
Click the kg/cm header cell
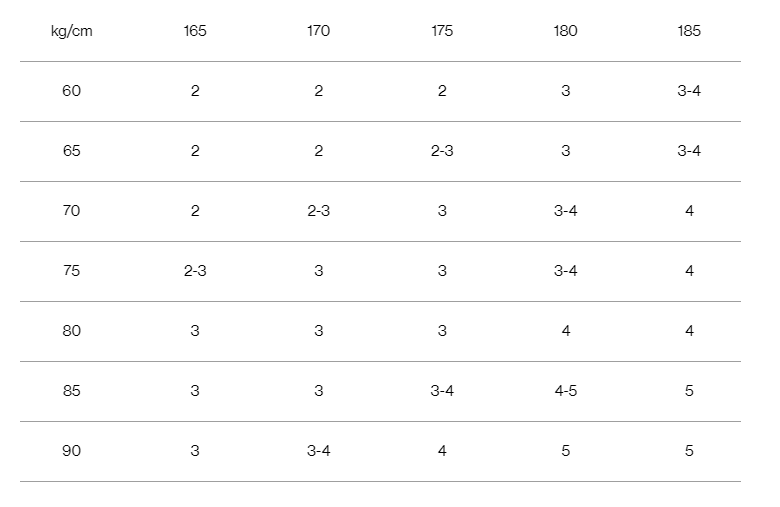point(71,31)
